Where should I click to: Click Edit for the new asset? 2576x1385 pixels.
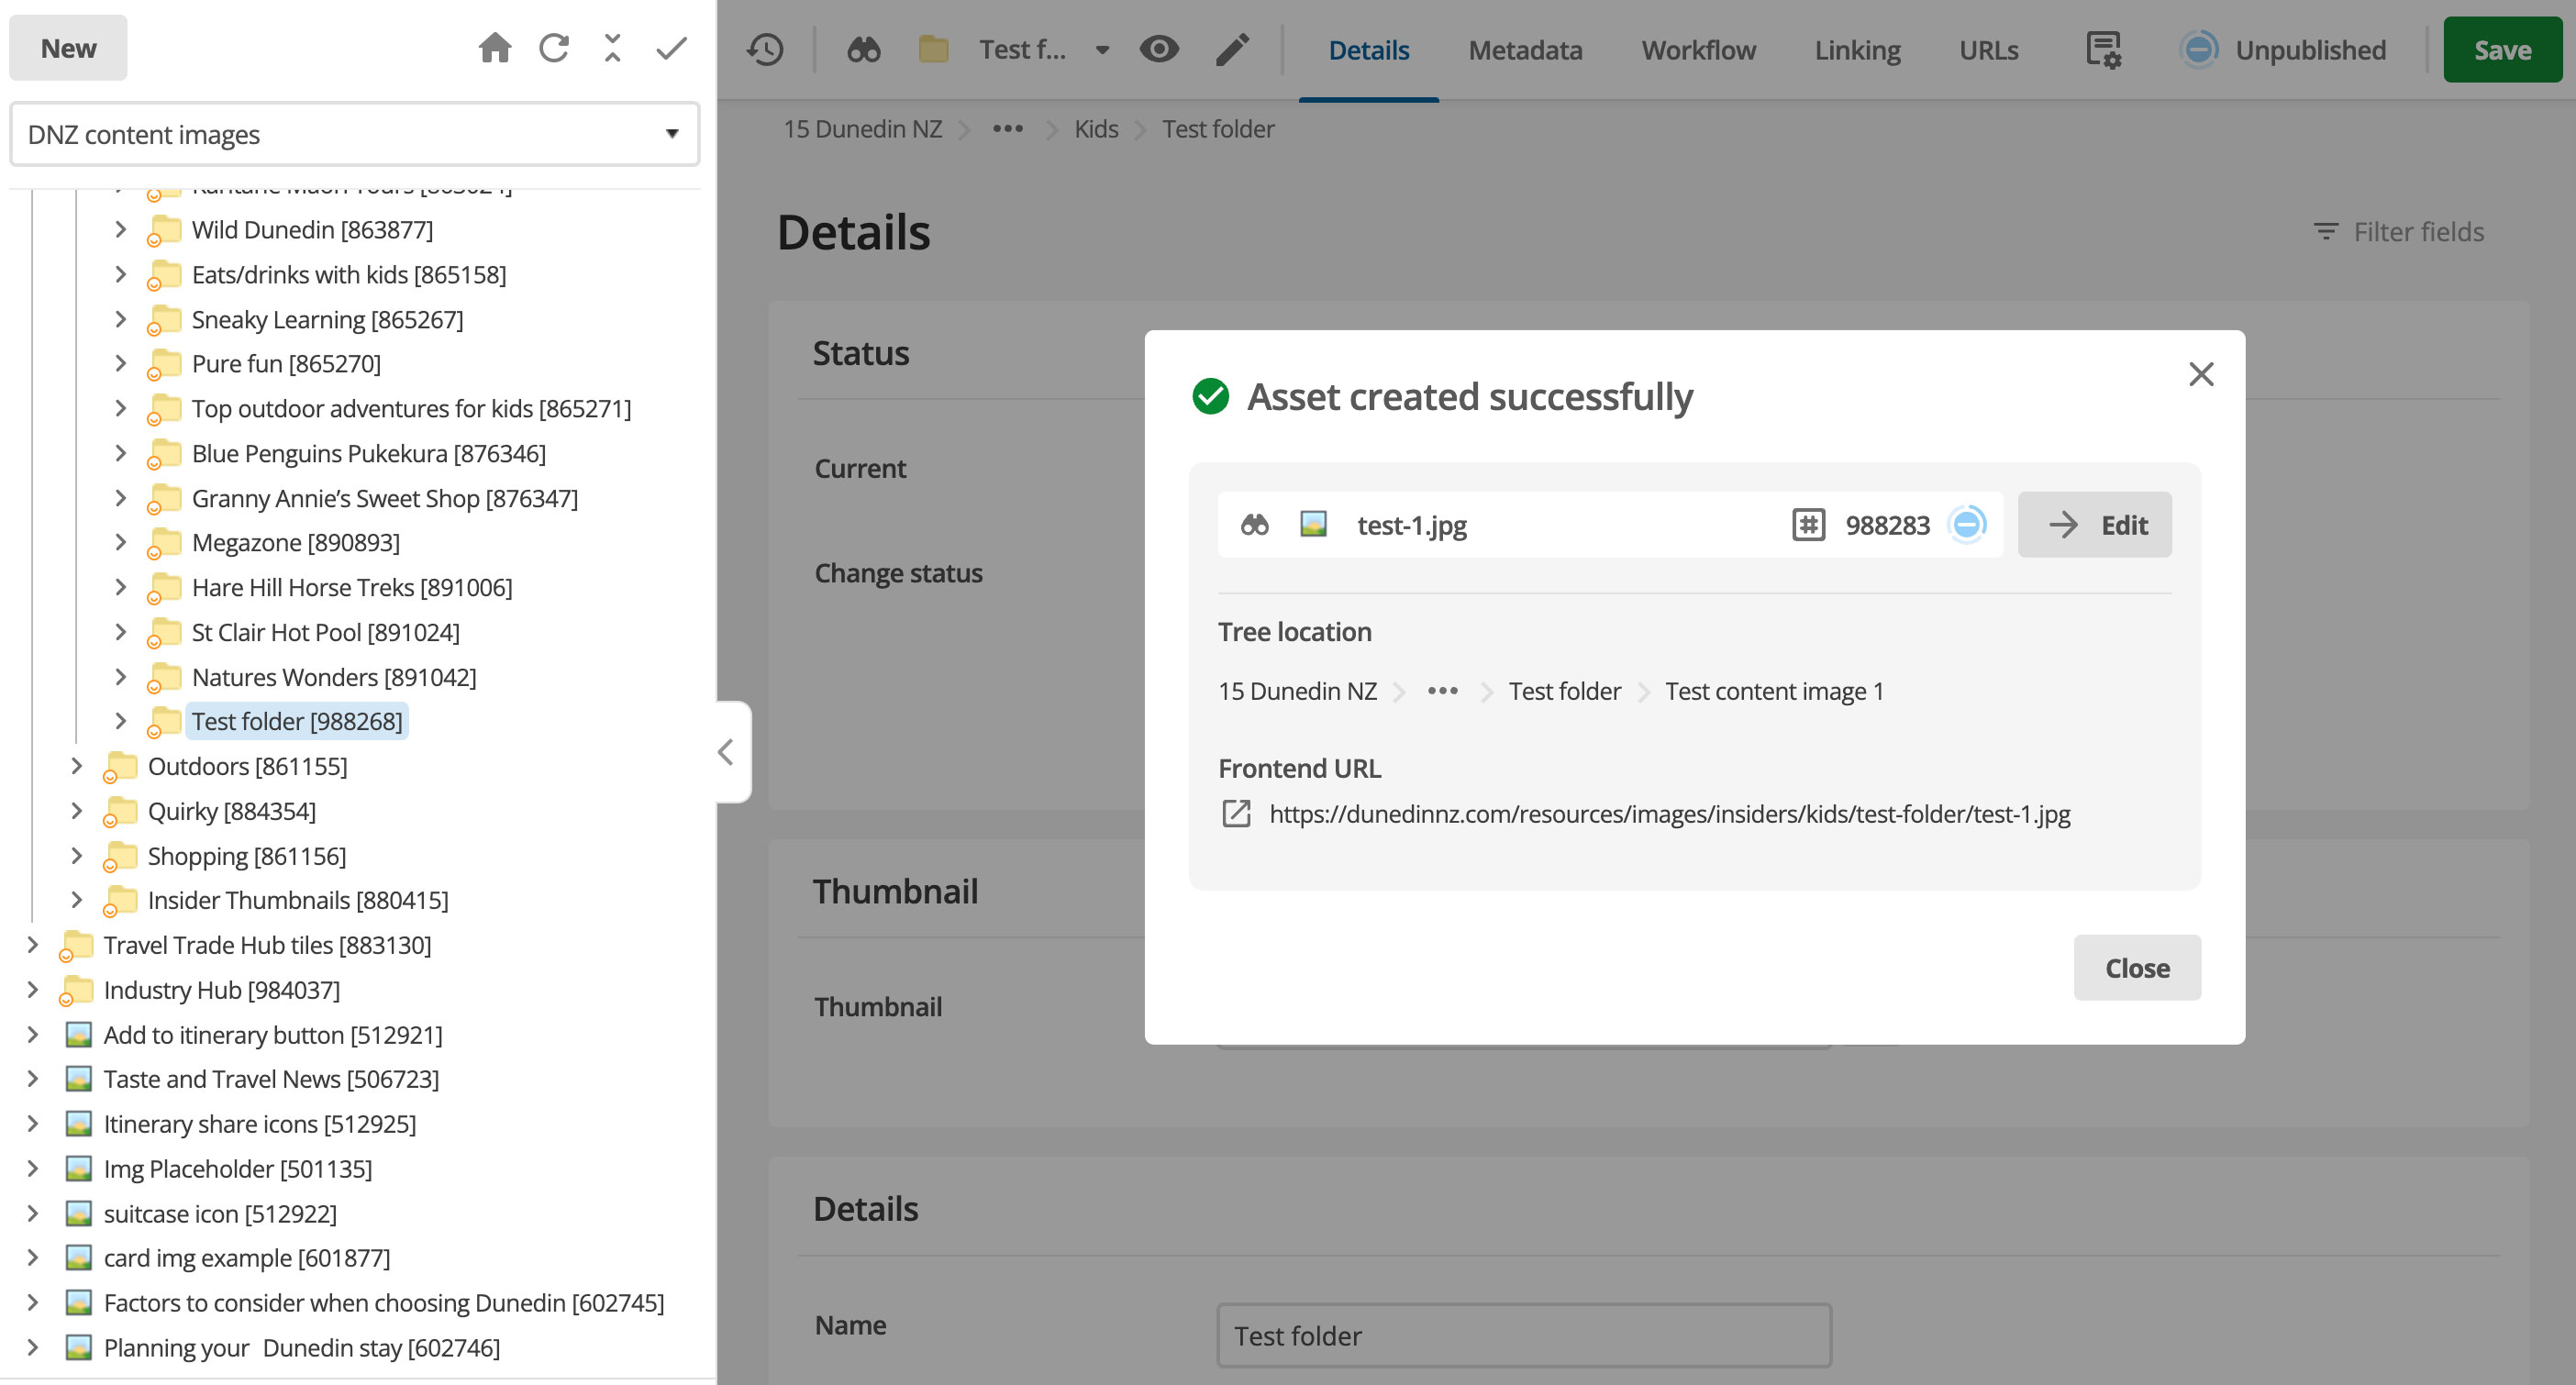point(2094,525)
